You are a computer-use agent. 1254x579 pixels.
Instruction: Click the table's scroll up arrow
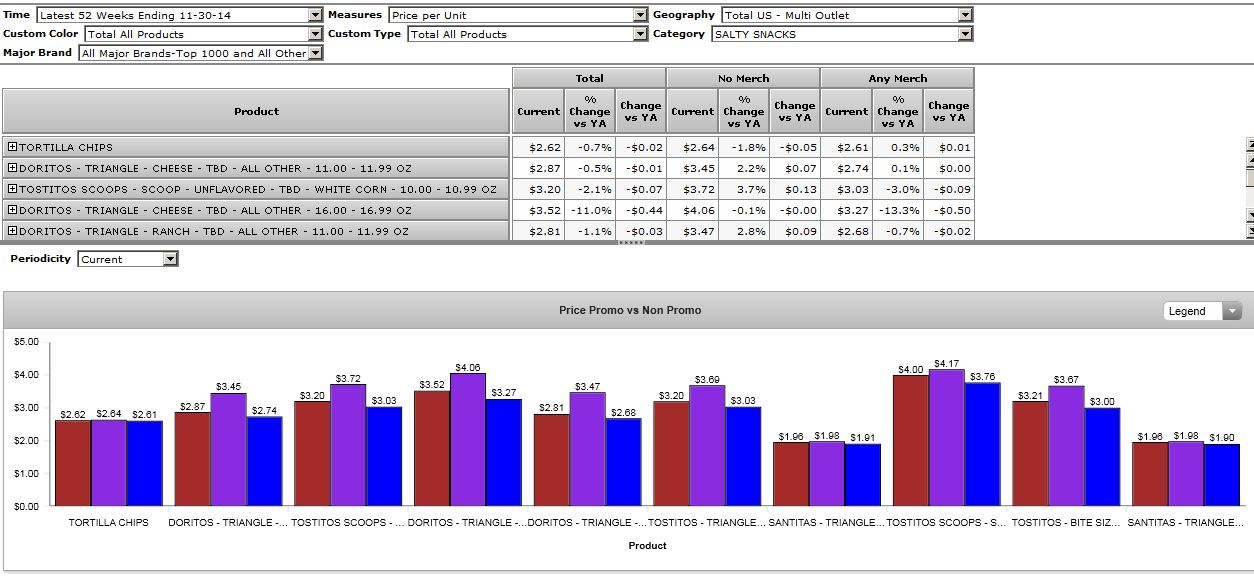[x=1250, y=146]
